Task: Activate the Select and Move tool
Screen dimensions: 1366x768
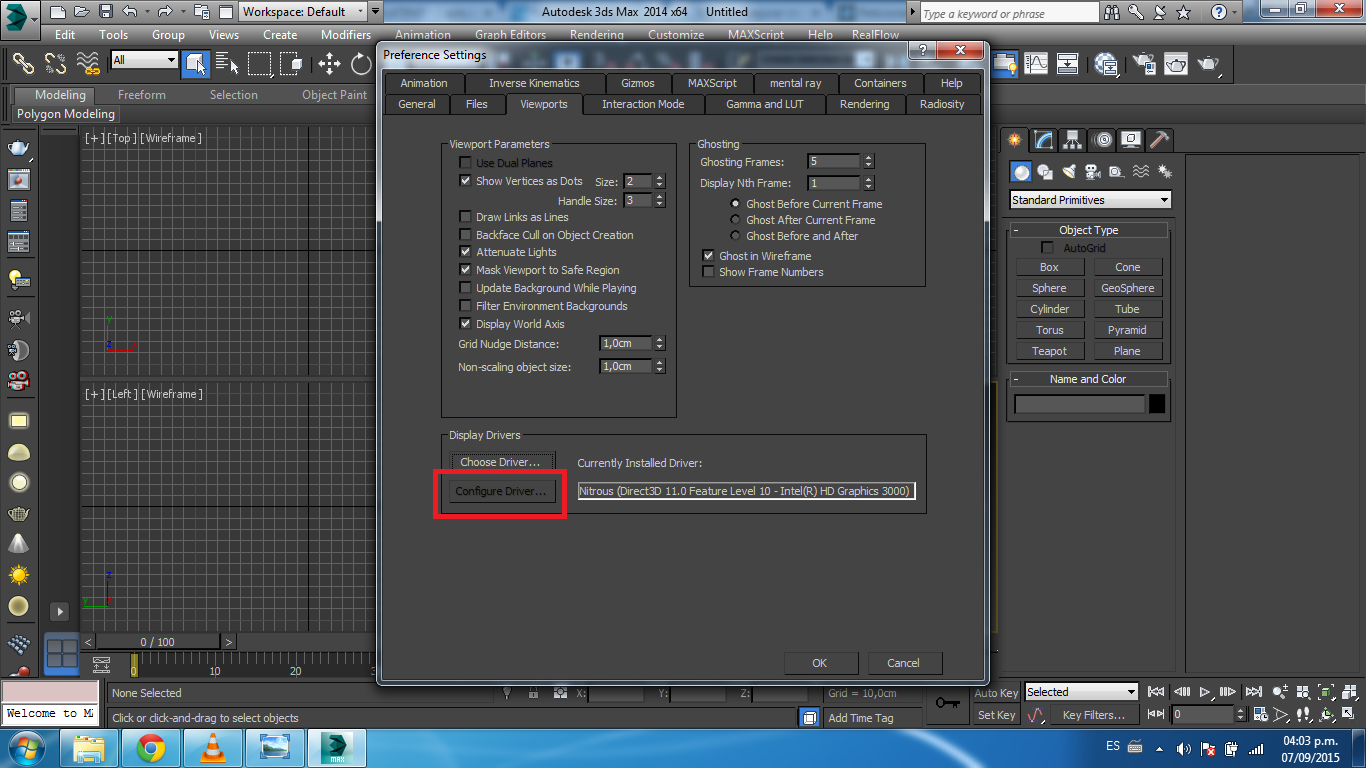Action: click(x=329, y=63)
